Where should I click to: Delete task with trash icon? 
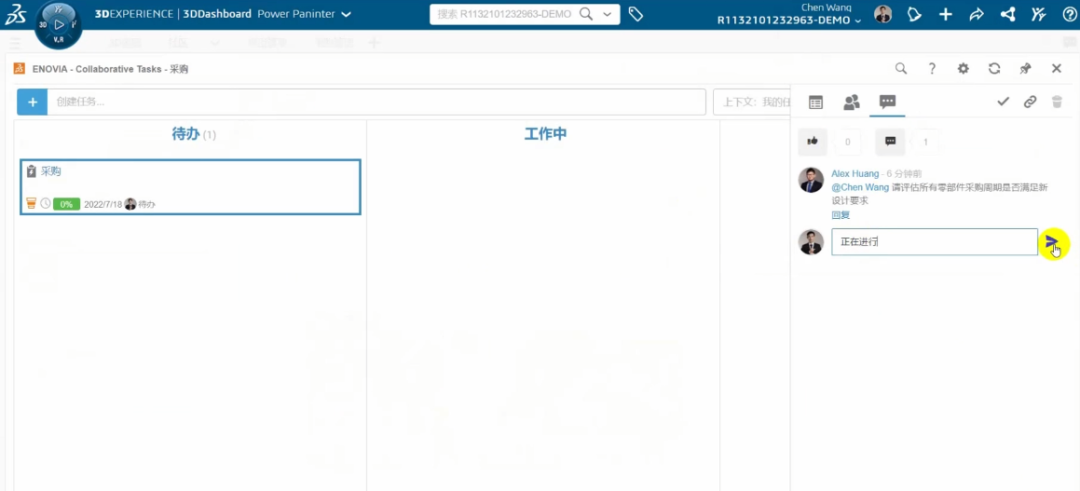[1057, 102]
